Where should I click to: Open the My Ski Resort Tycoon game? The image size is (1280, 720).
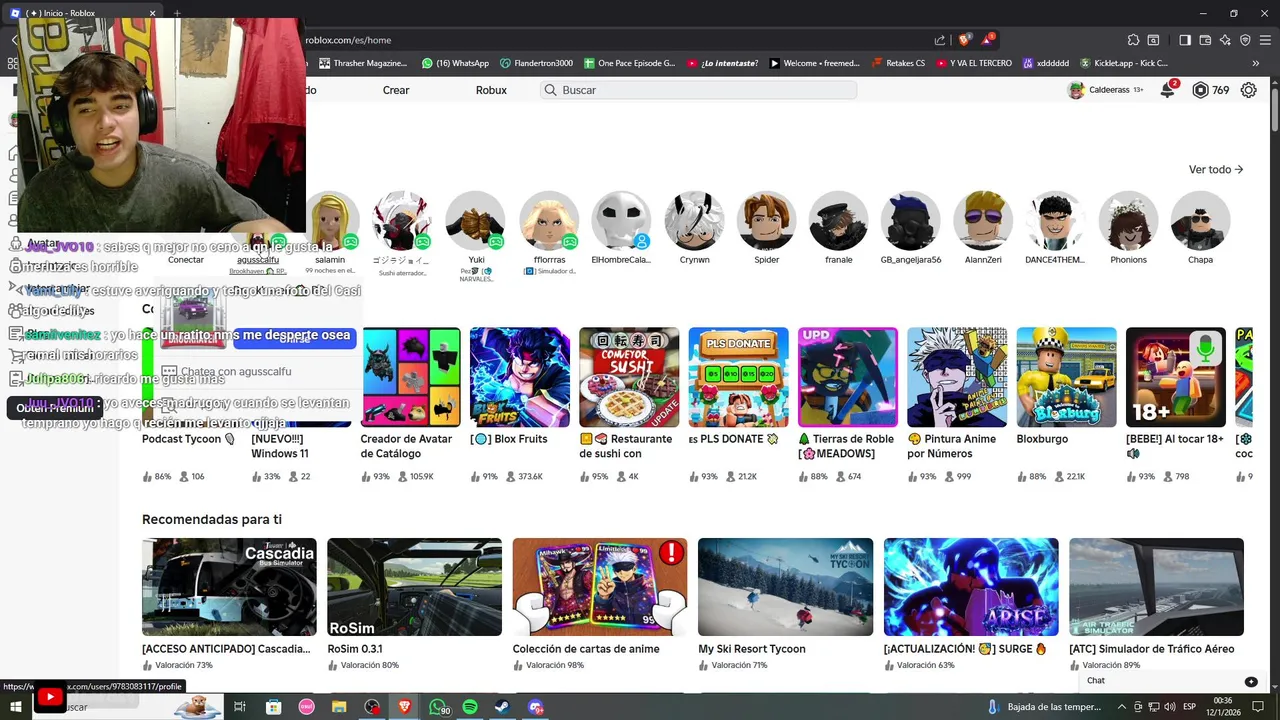785,587
